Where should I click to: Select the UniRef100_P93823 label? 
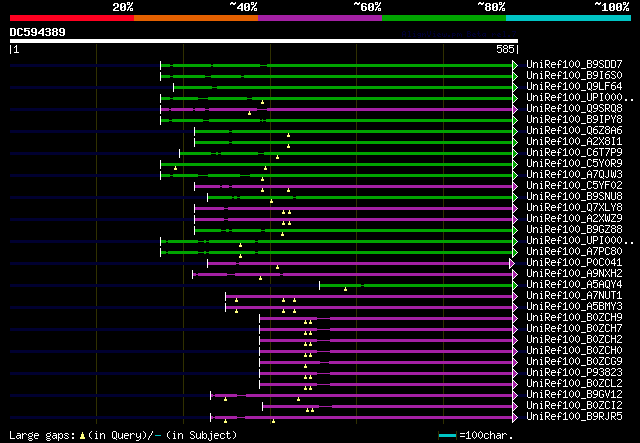click(574, 373)
